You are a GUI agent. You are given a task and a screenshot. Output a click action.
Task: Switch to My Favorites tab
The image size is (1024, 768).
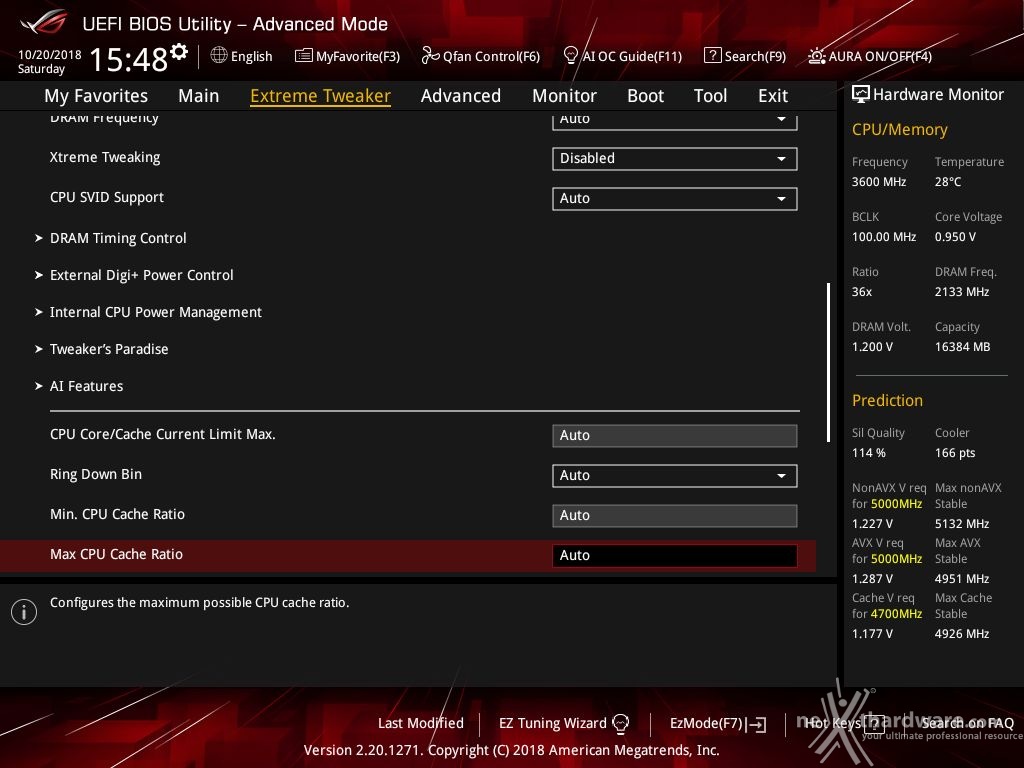pos(96,96)
